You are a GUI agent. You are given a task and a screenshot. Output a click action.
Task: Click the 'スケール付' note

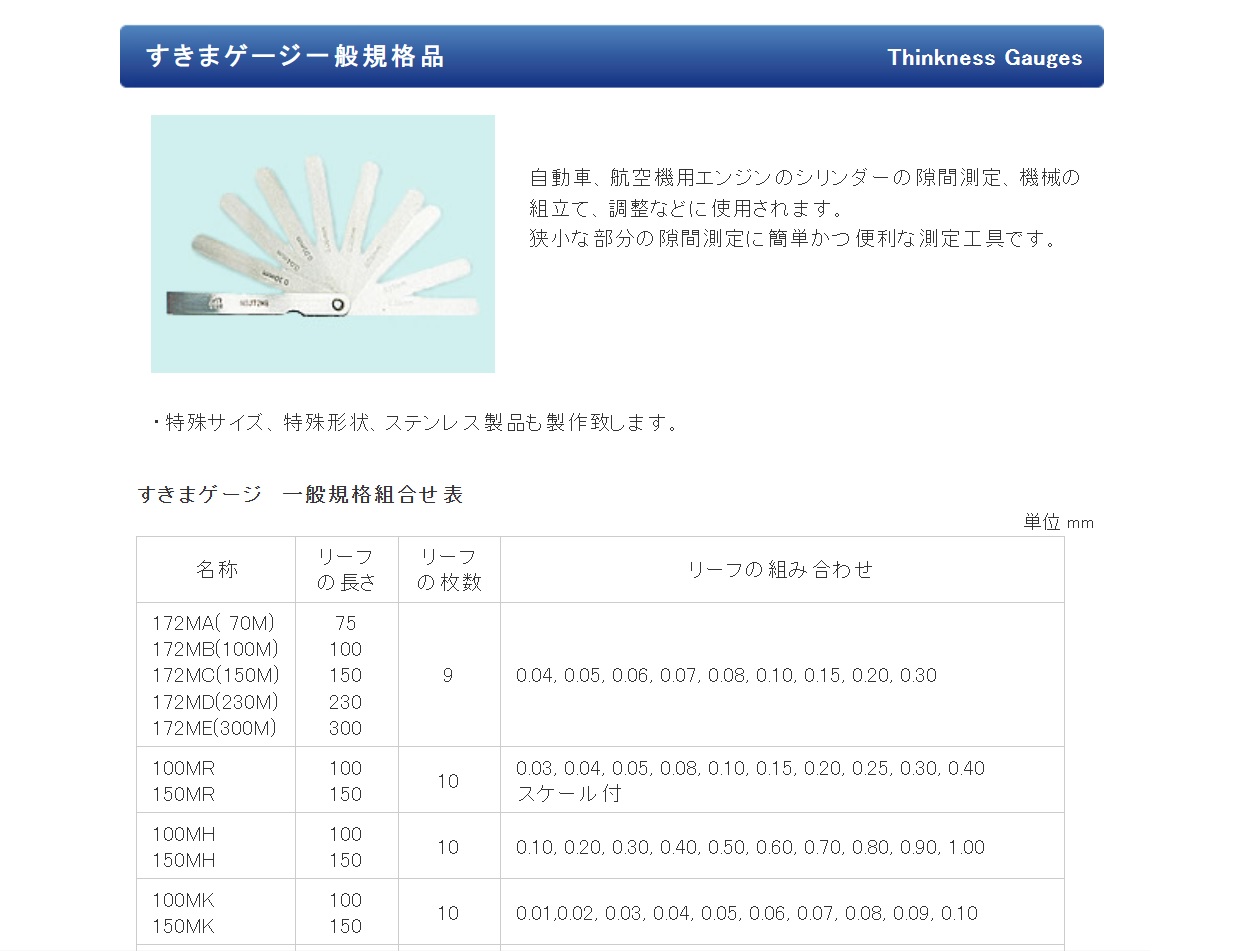coord(568,794)
